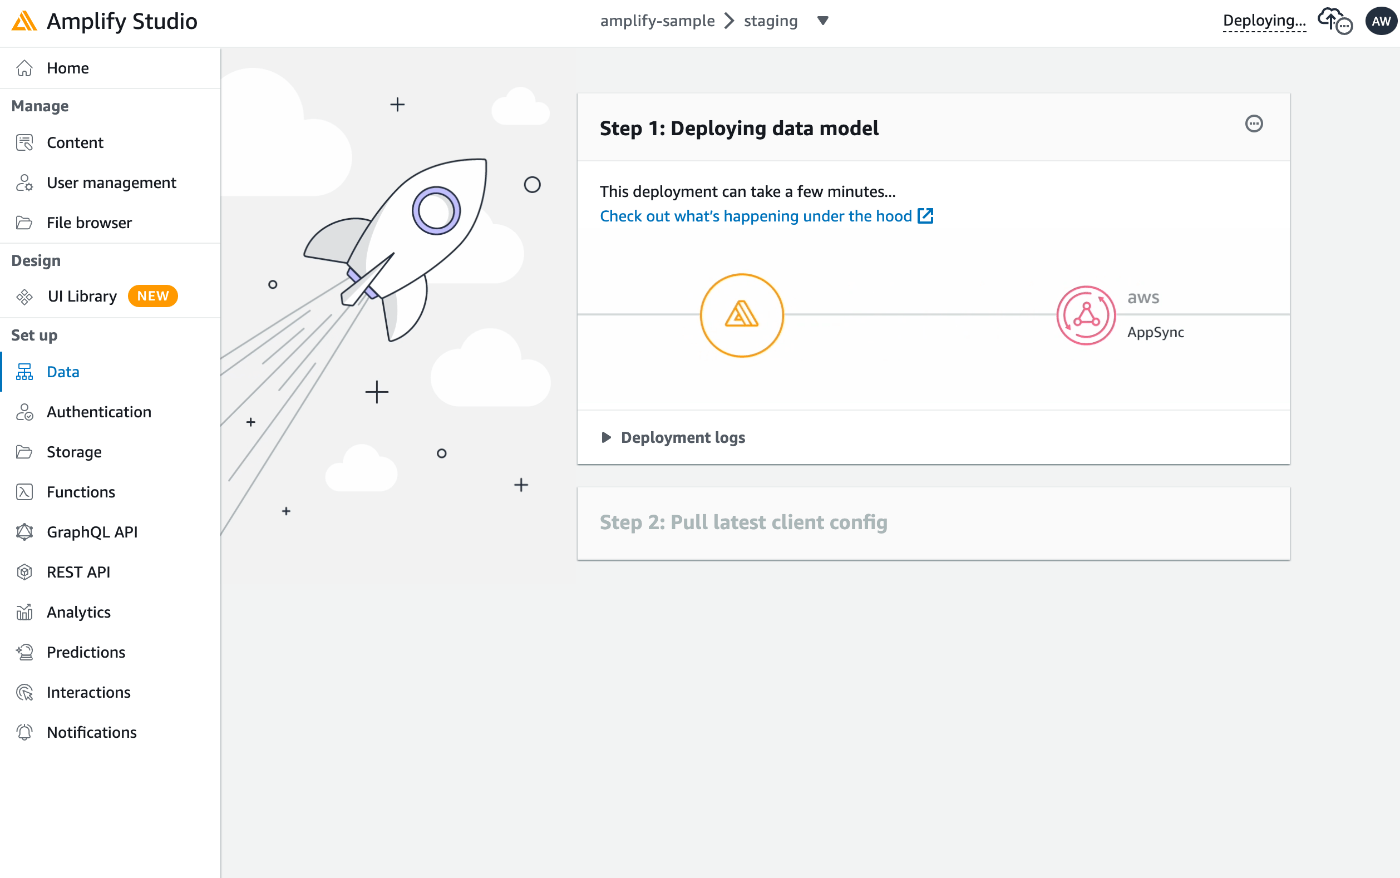Click the Functions lambda icon

[25, 492]
